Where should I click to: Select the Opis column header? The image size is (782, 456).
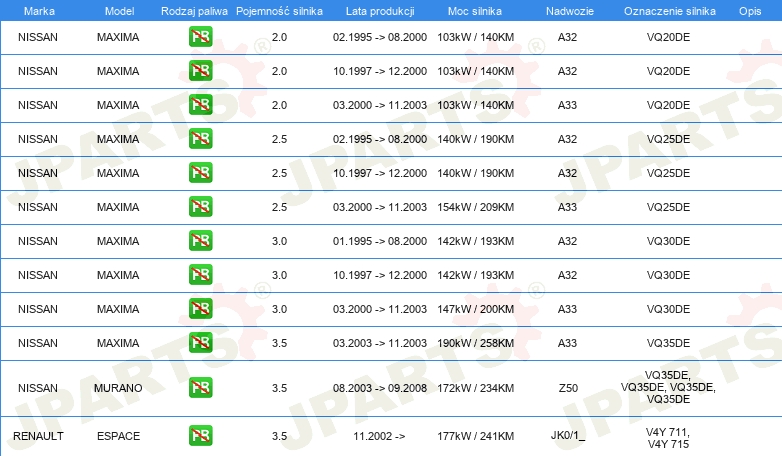pyautogui.click(x=750, y=11)
